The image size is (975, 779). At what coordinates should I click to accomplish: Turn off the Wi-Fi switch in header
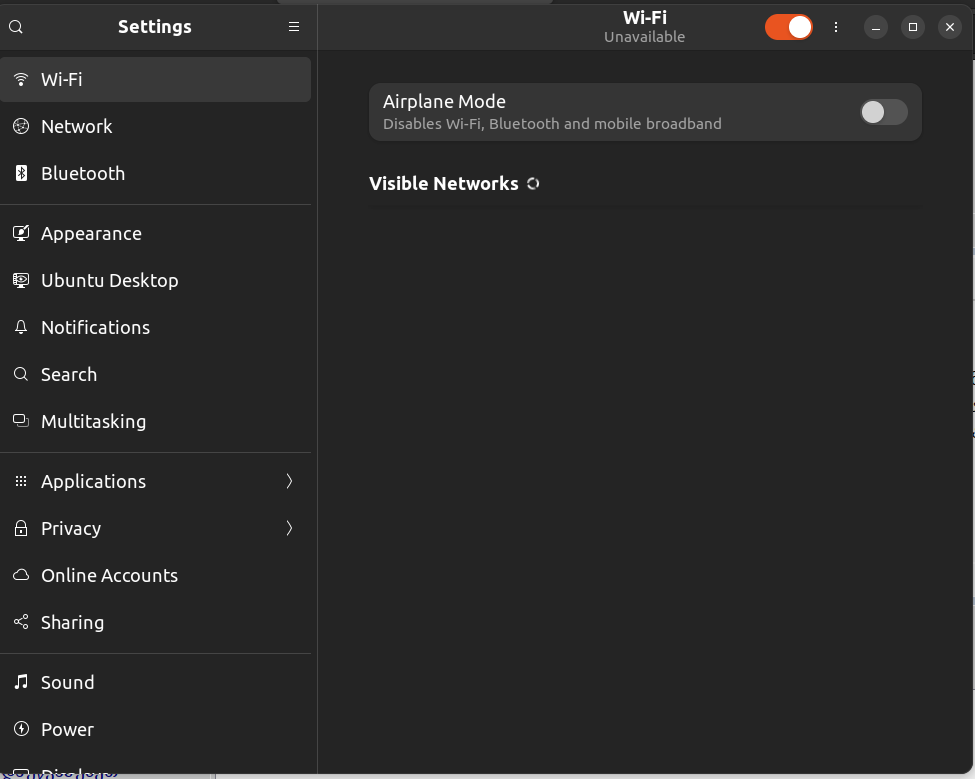(x=789, y=27)
